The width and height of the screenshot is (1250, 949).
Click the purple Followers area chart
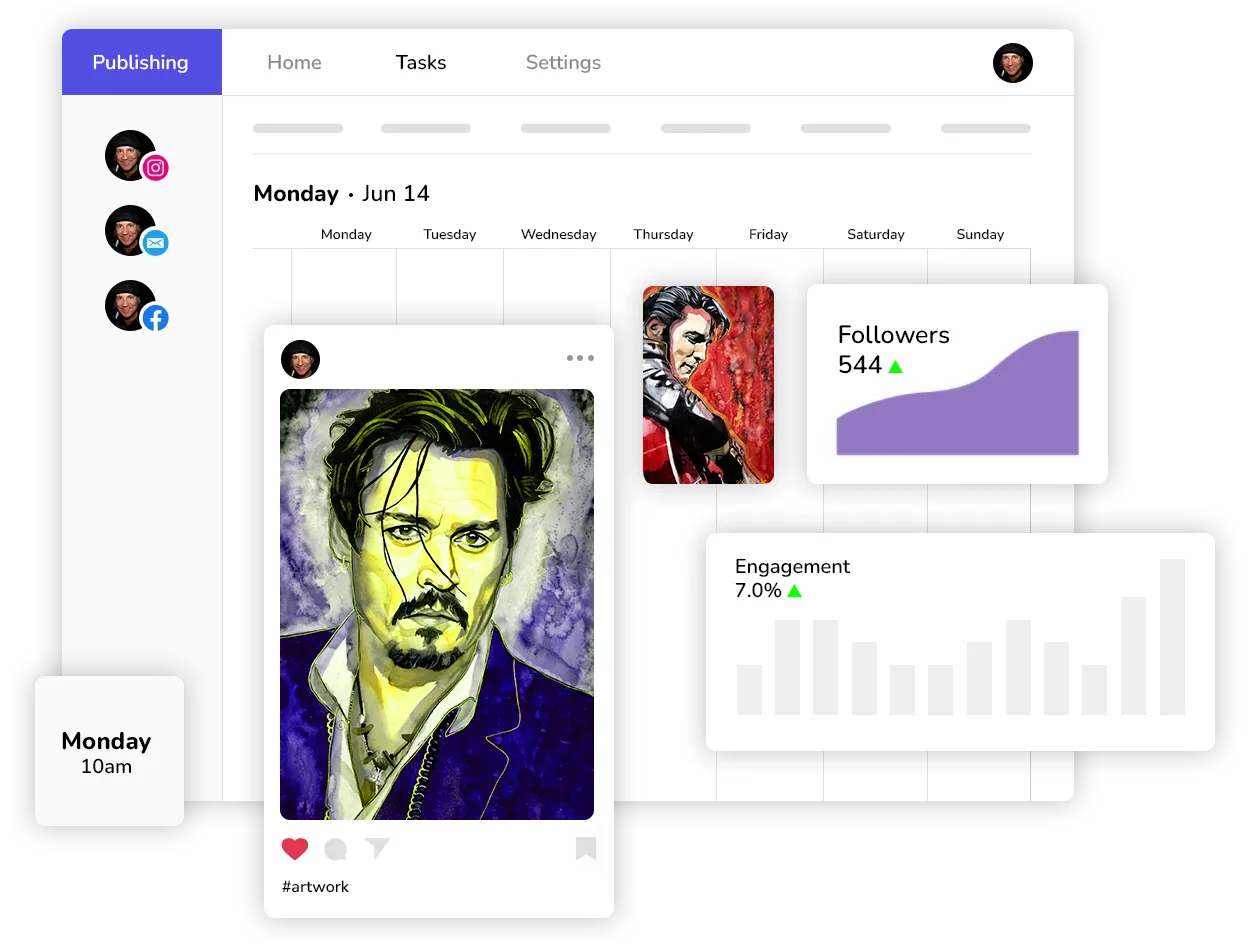pos(958,393)
